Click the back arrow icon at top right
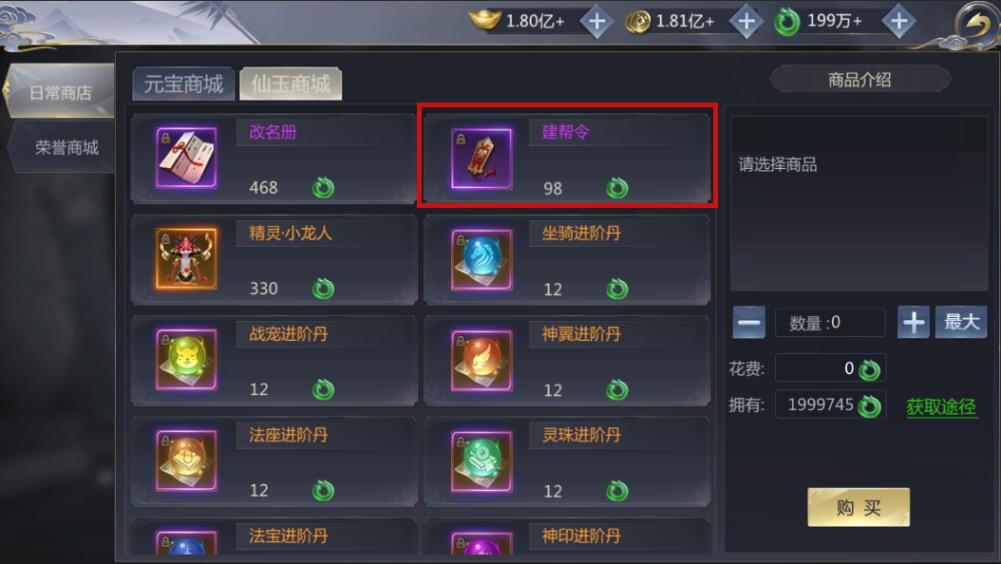 pos(976,24)
